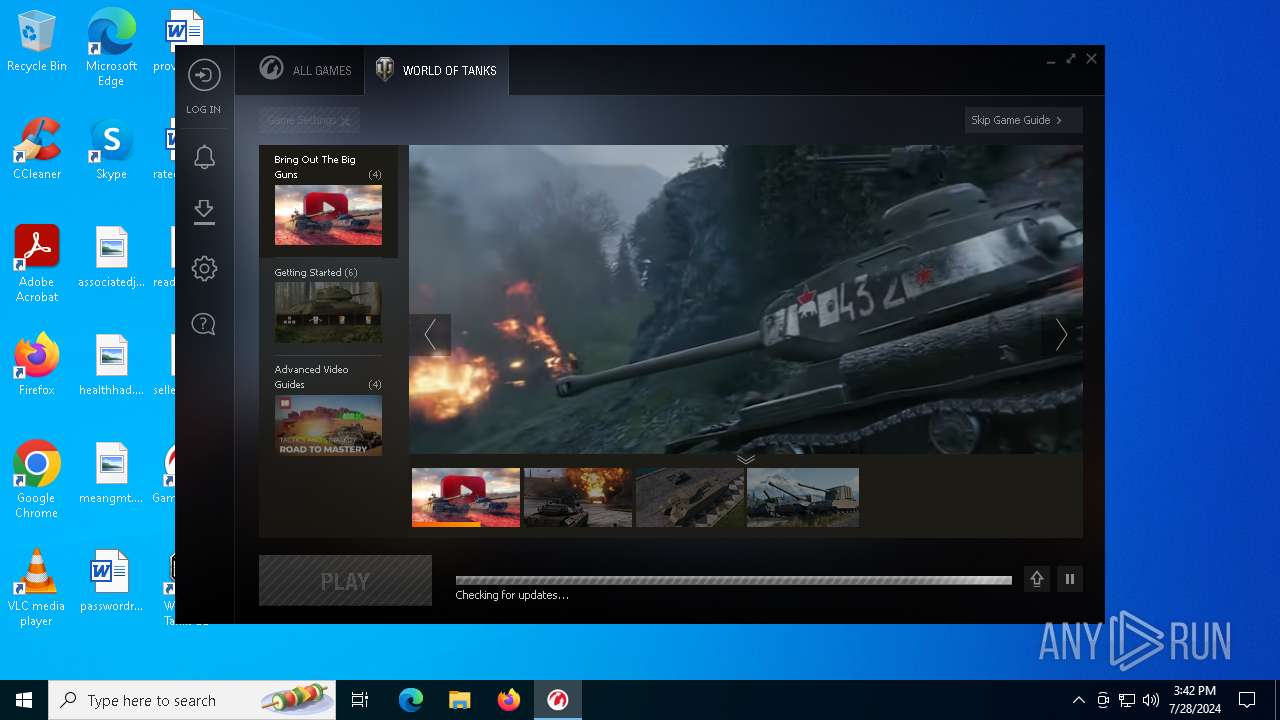Go to next video with right arrow
The width and height of the screenshot is (1280, 720).
click(1061, 335)
